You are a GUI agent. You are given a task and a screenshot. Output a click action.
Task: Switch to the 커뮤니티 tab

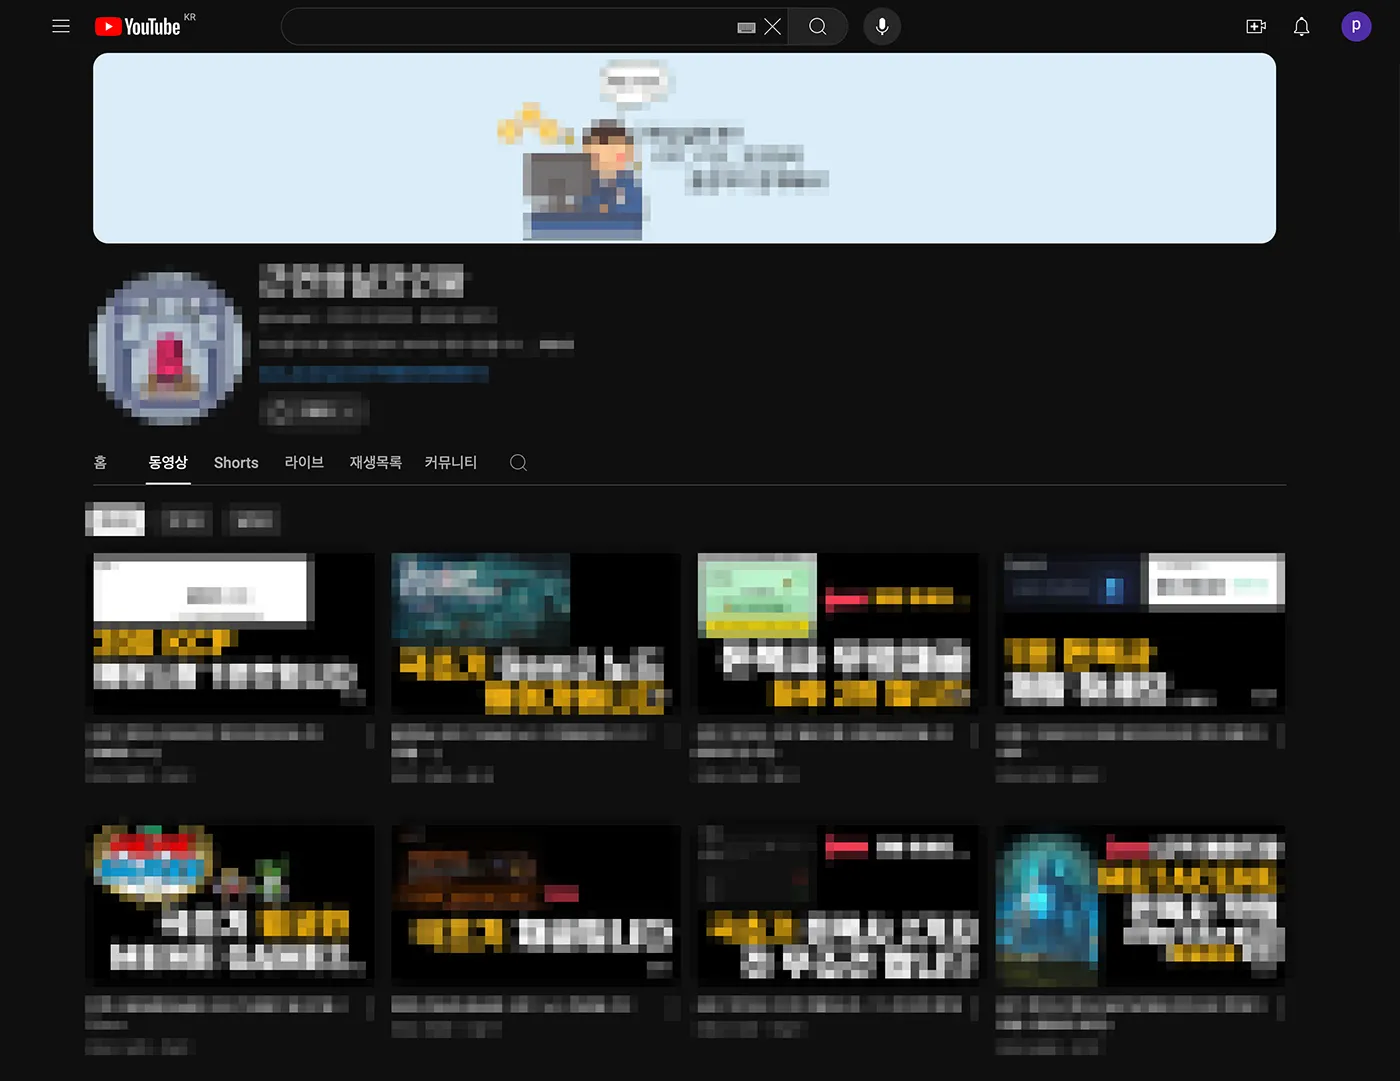tap(449, 462)
